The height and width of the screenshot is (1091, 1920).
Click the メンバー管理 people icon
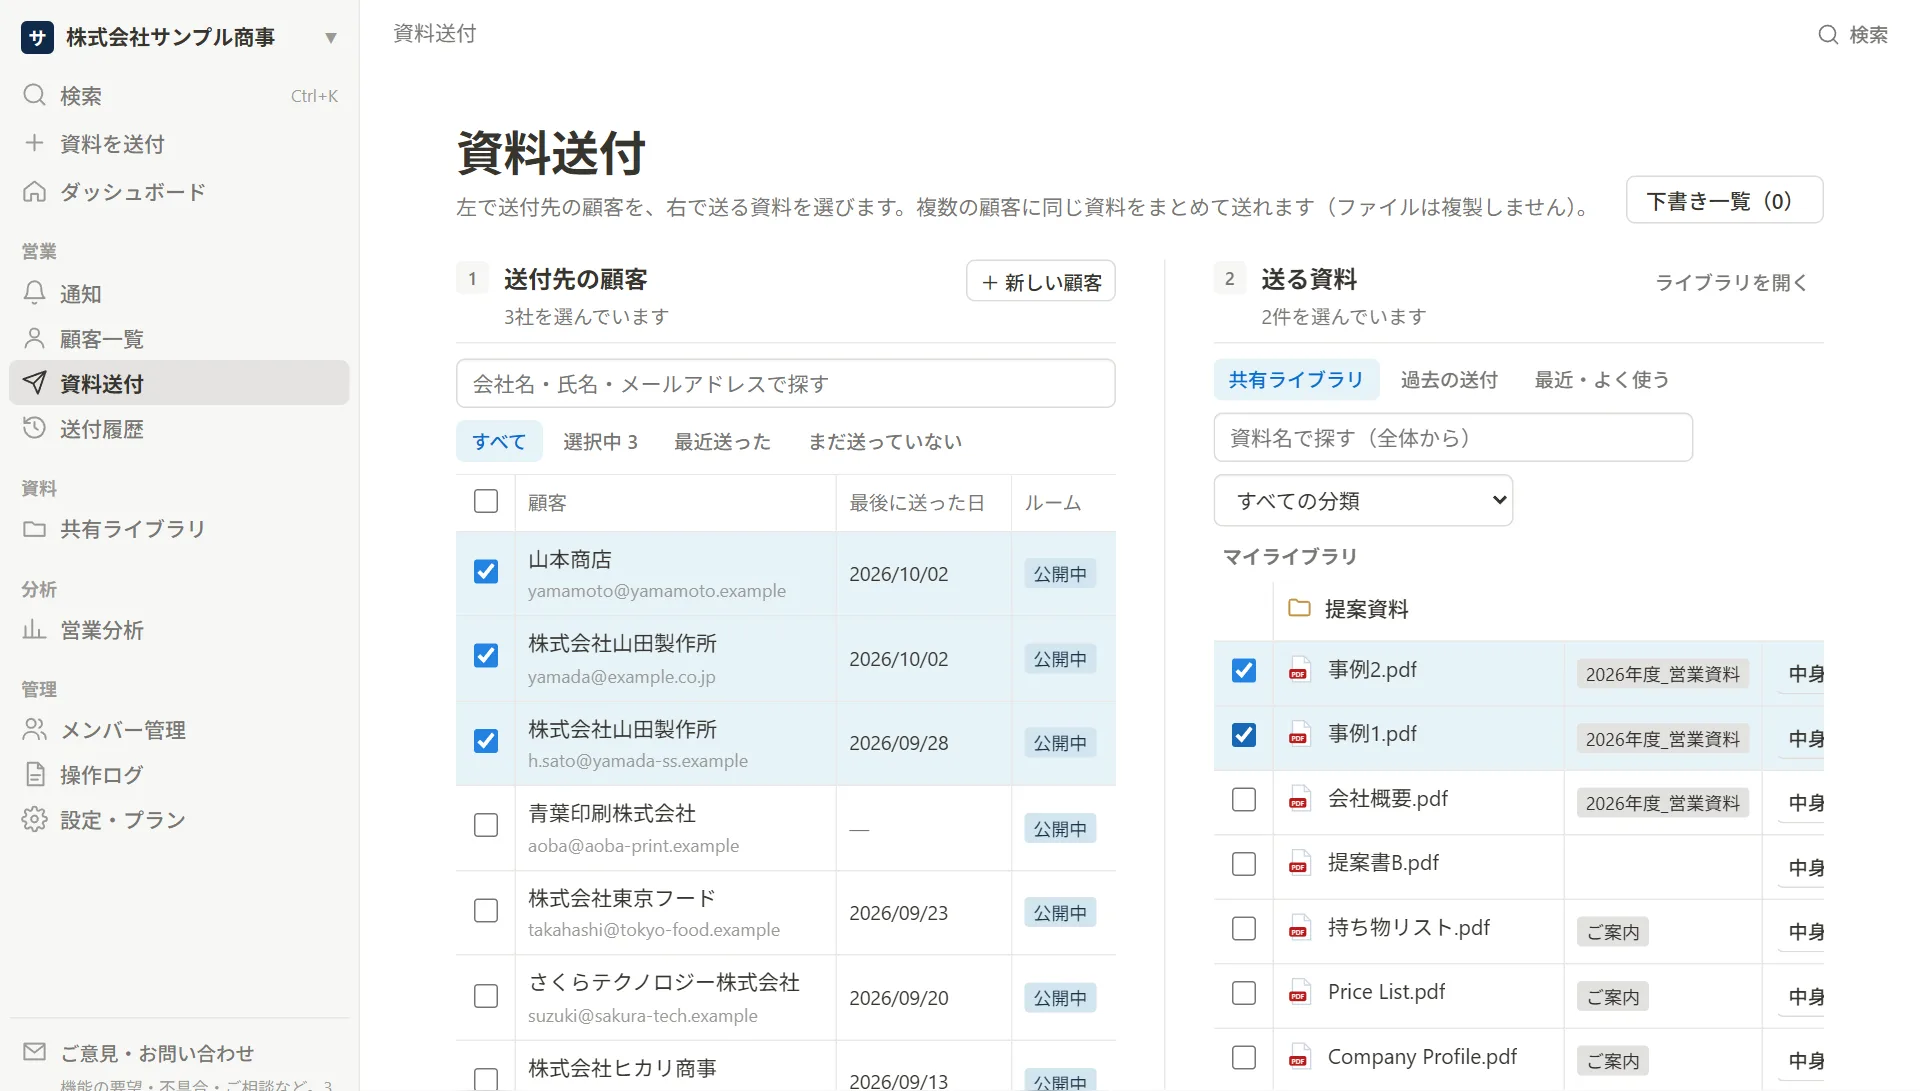pyautogui.click(x=35, y=729)
